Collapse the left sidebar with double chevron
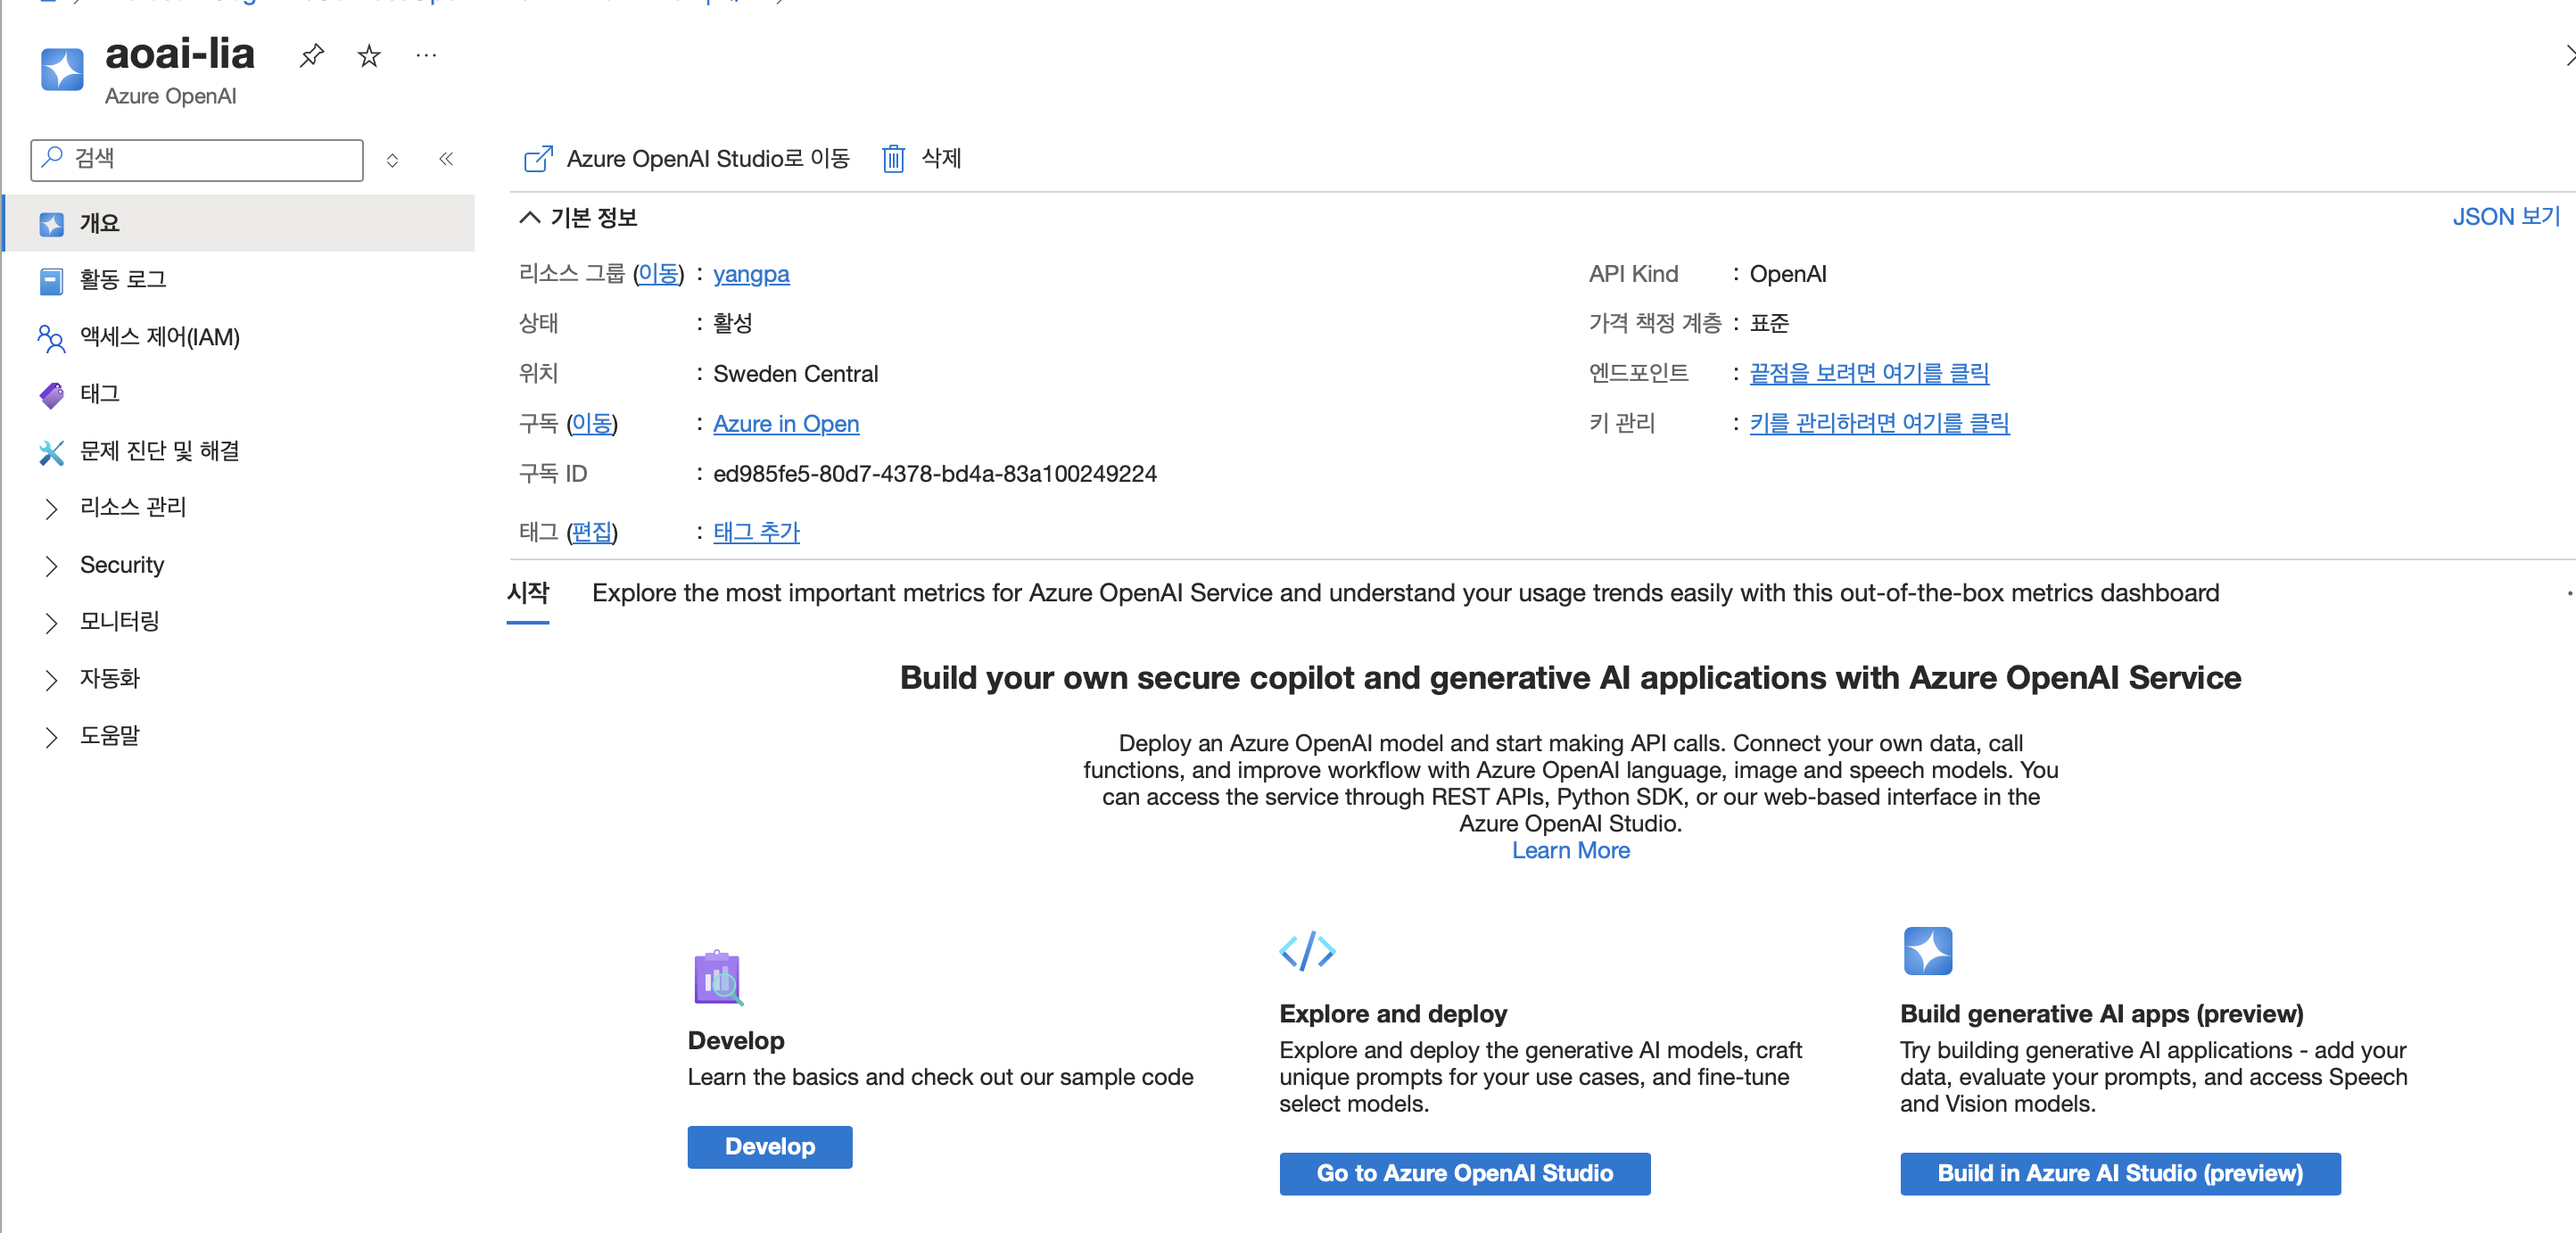 pos(446,159)
